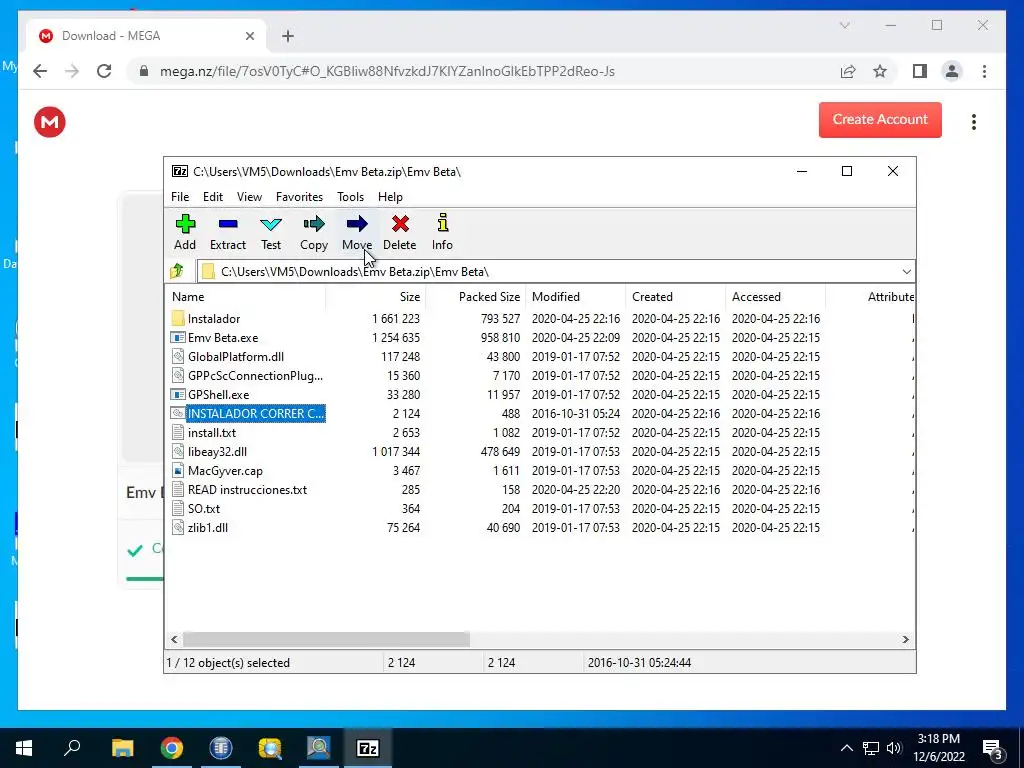Image resolution: width=1024 pixels, height=768 pixels.
Task: Open File Explorer from the taskbar
Action: pos(122,748)
